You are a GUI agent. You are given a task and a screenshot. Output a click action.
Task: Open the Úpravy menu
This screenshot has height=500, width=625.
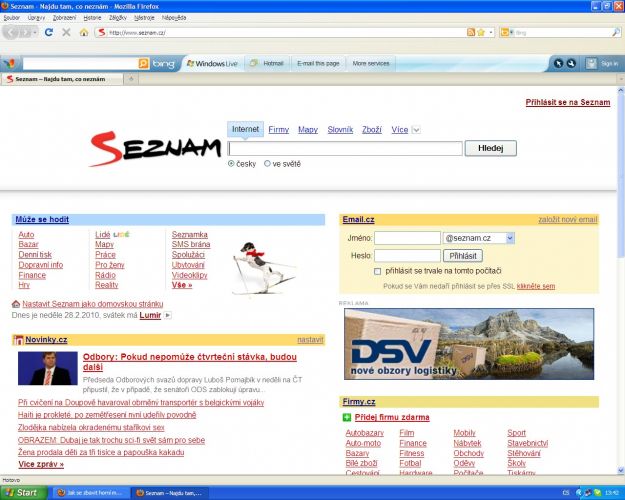pyautogui.click(x=36, y=18)
